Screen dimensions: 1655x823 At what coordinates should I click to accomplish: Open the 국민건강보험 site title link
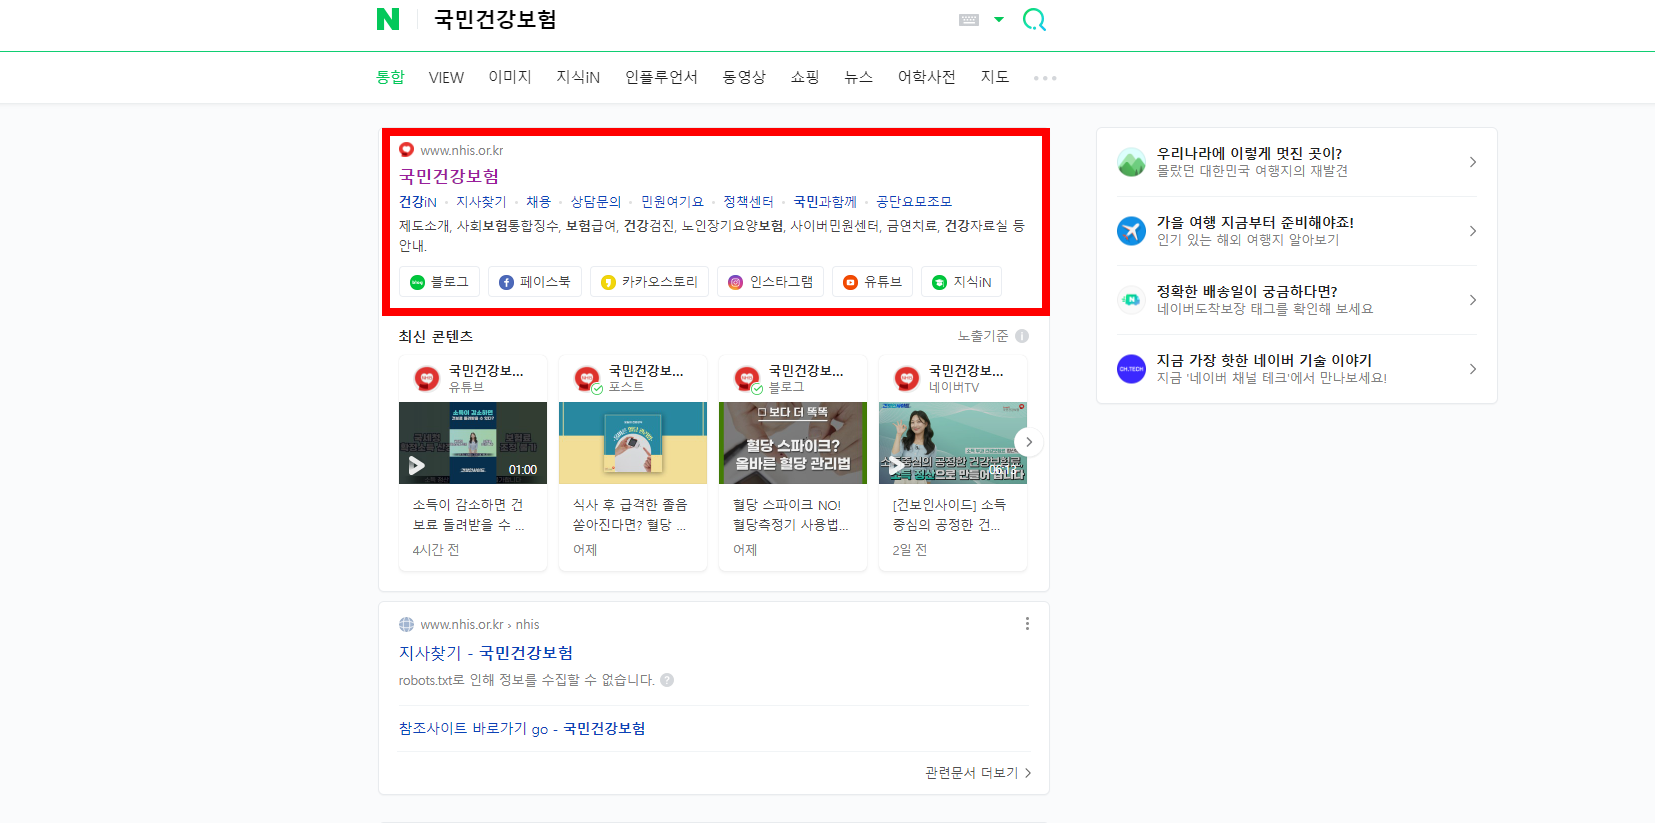coord(449,176)
